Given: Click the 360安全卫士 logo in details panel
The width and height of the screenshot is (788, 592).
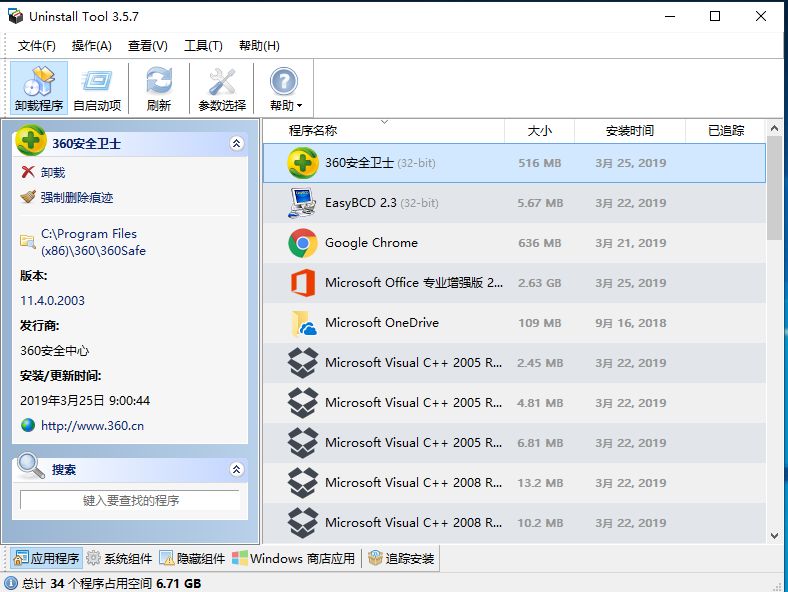Looking at the screenshot, I should (x=31, y=140).
